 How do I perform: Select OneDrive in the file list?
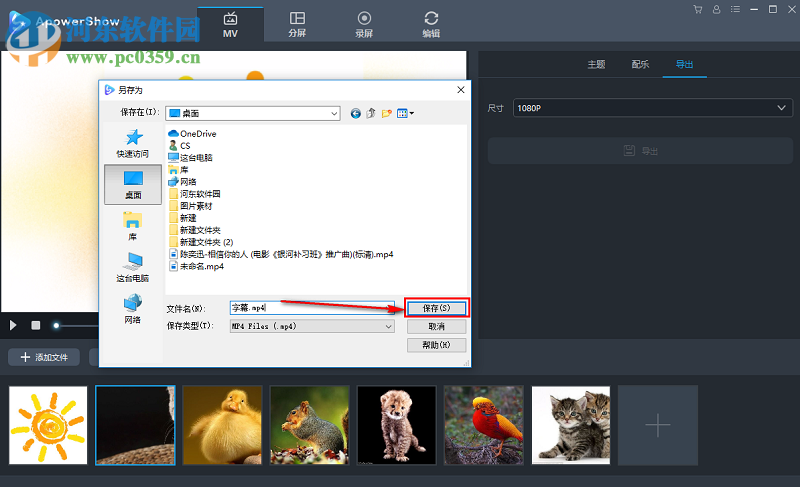pos(192,134)
